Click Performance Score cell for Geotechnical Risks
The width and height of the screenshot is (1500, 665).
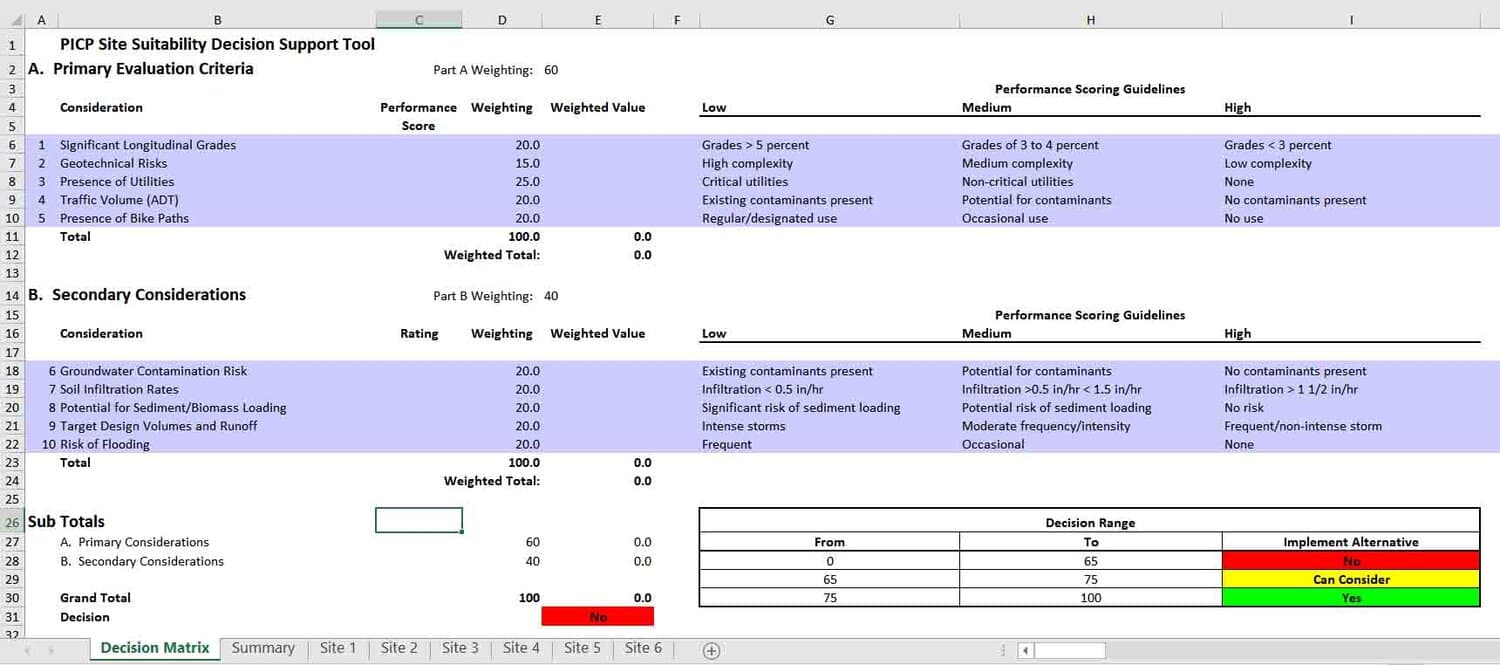point(418,164)
